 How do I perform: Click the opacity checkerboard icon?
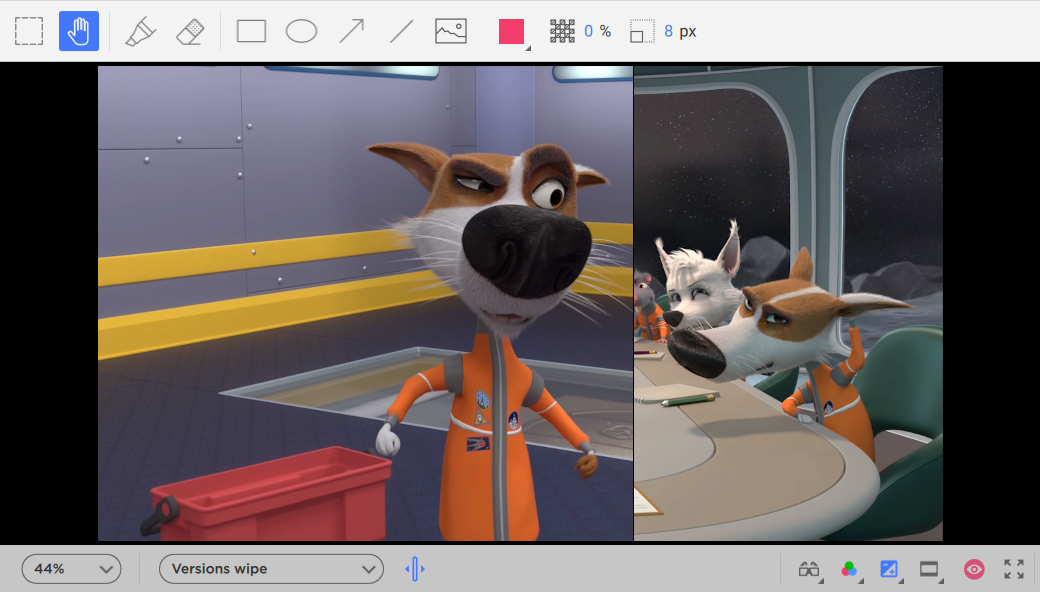point(562,31)
